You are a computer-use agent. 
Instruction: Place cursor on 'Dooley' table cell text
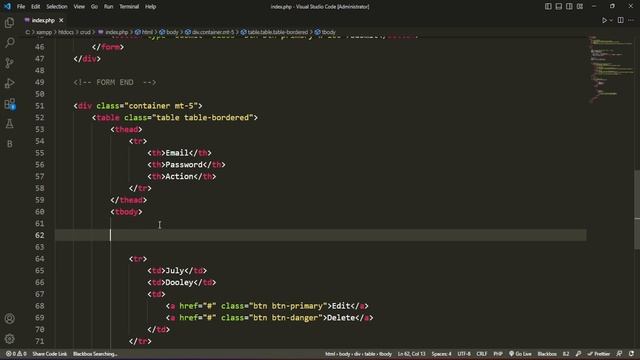(x=179, y=282)
